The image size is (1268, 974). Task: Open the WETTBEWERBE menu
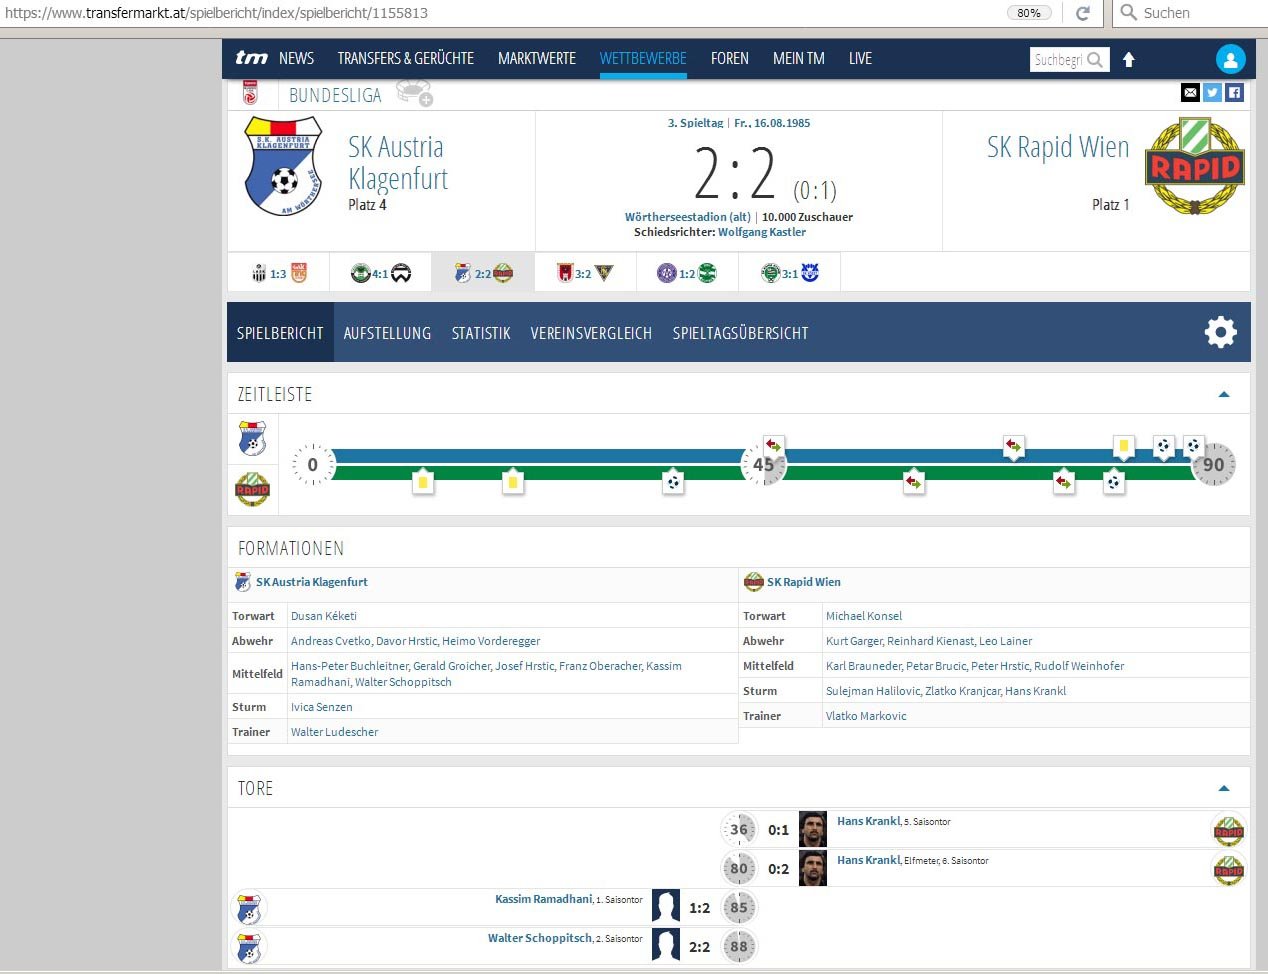(643, 59)
